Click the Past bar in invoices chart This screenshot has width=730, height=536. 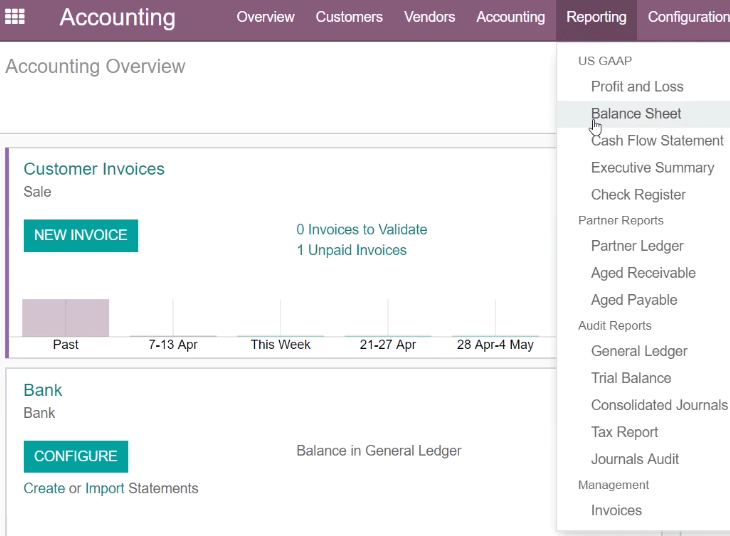[66, 318]
